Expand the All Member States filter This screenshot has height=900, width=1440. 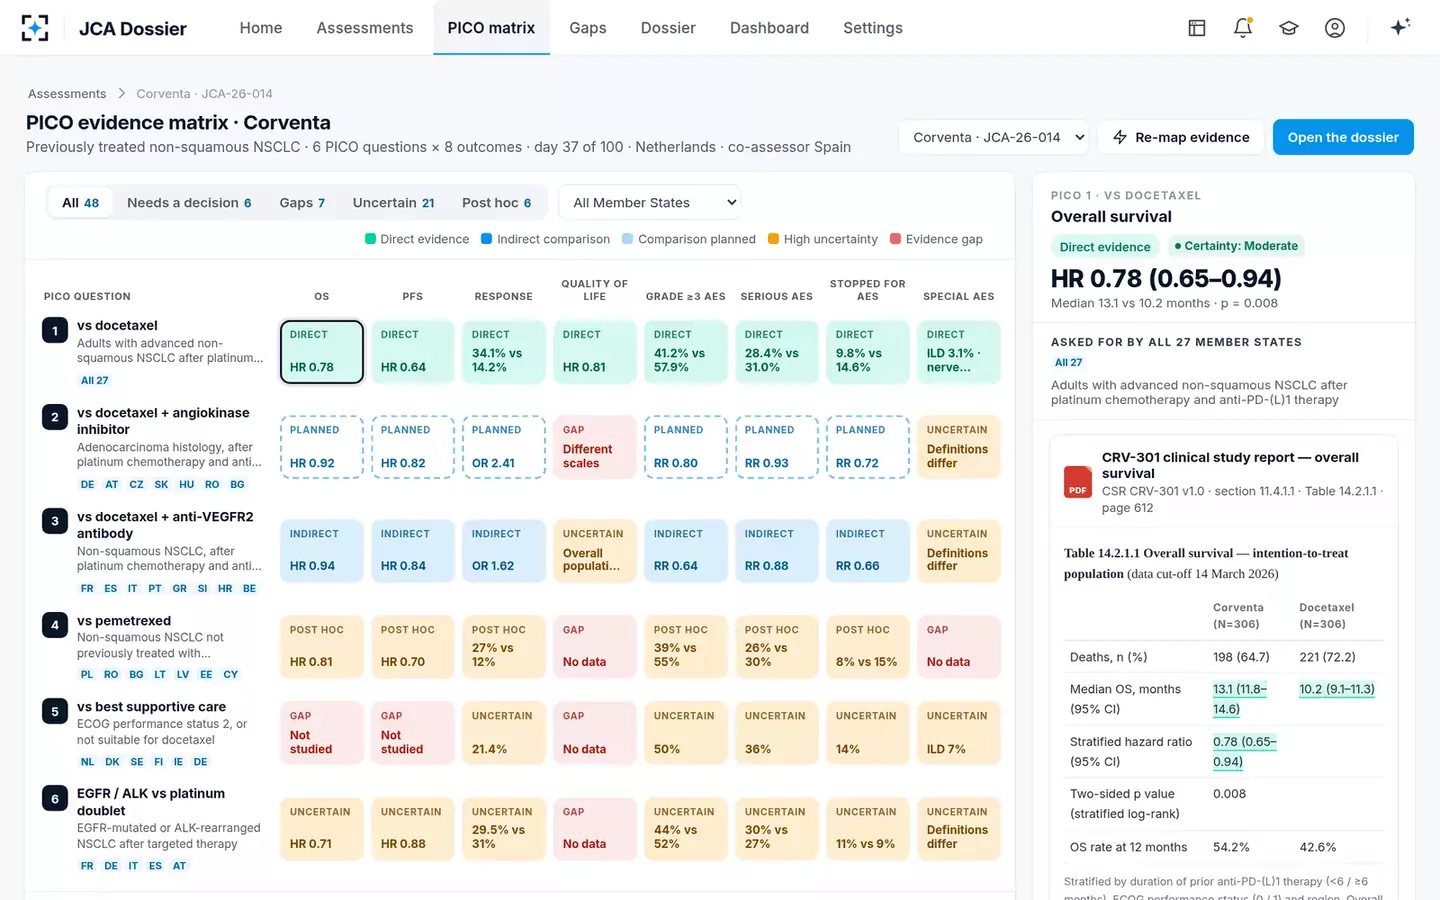[649, 203]
